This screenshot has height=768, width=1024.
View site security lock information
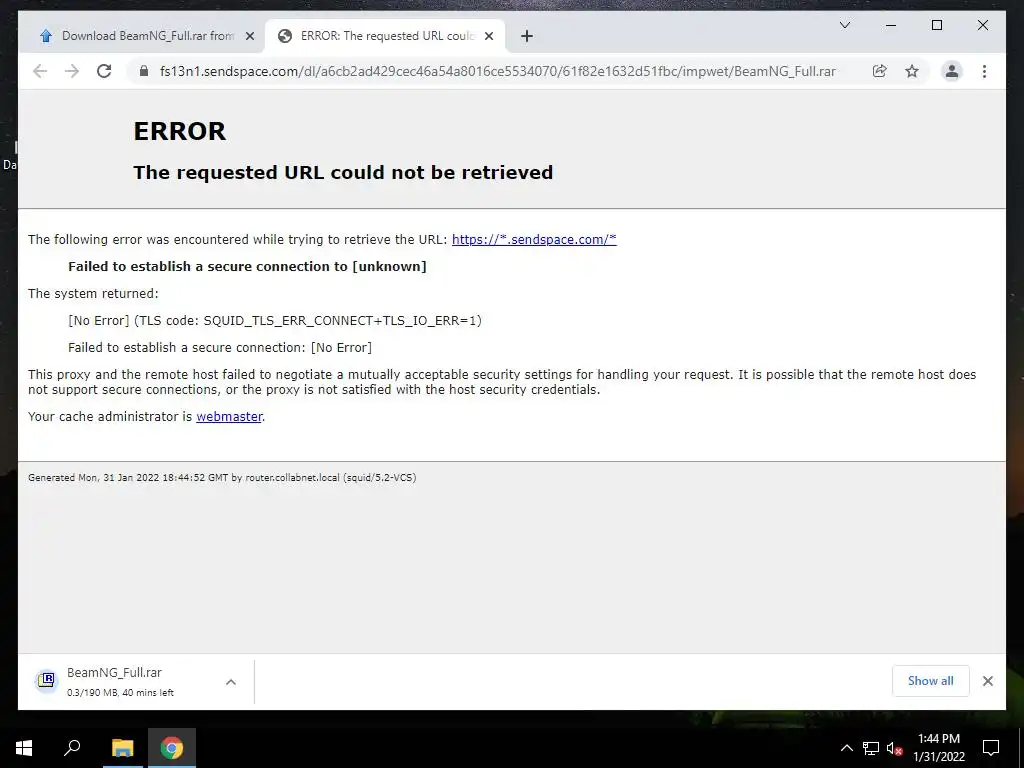(144, 71)
